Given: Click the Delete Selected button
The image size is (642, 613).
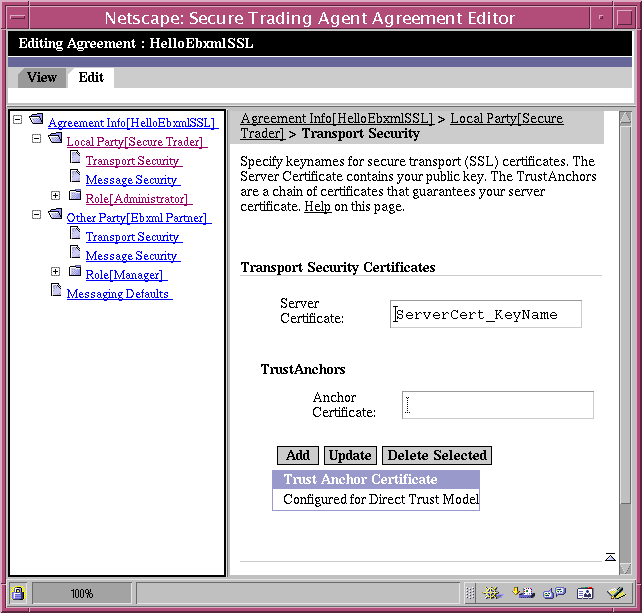Looking at the screenshot, I should point(437,455).
